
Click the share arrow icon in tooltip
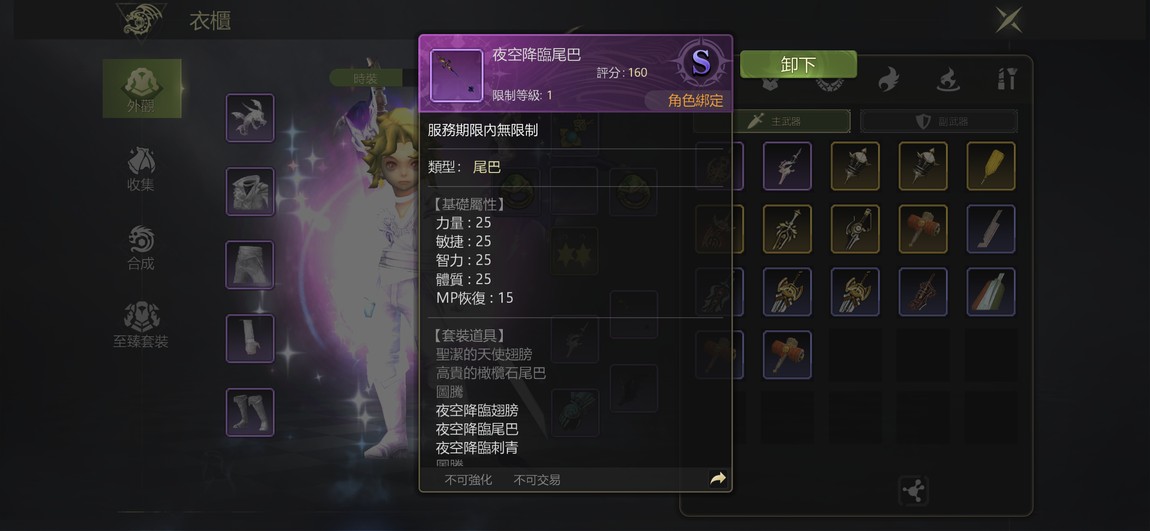click(x=718, y=479)
